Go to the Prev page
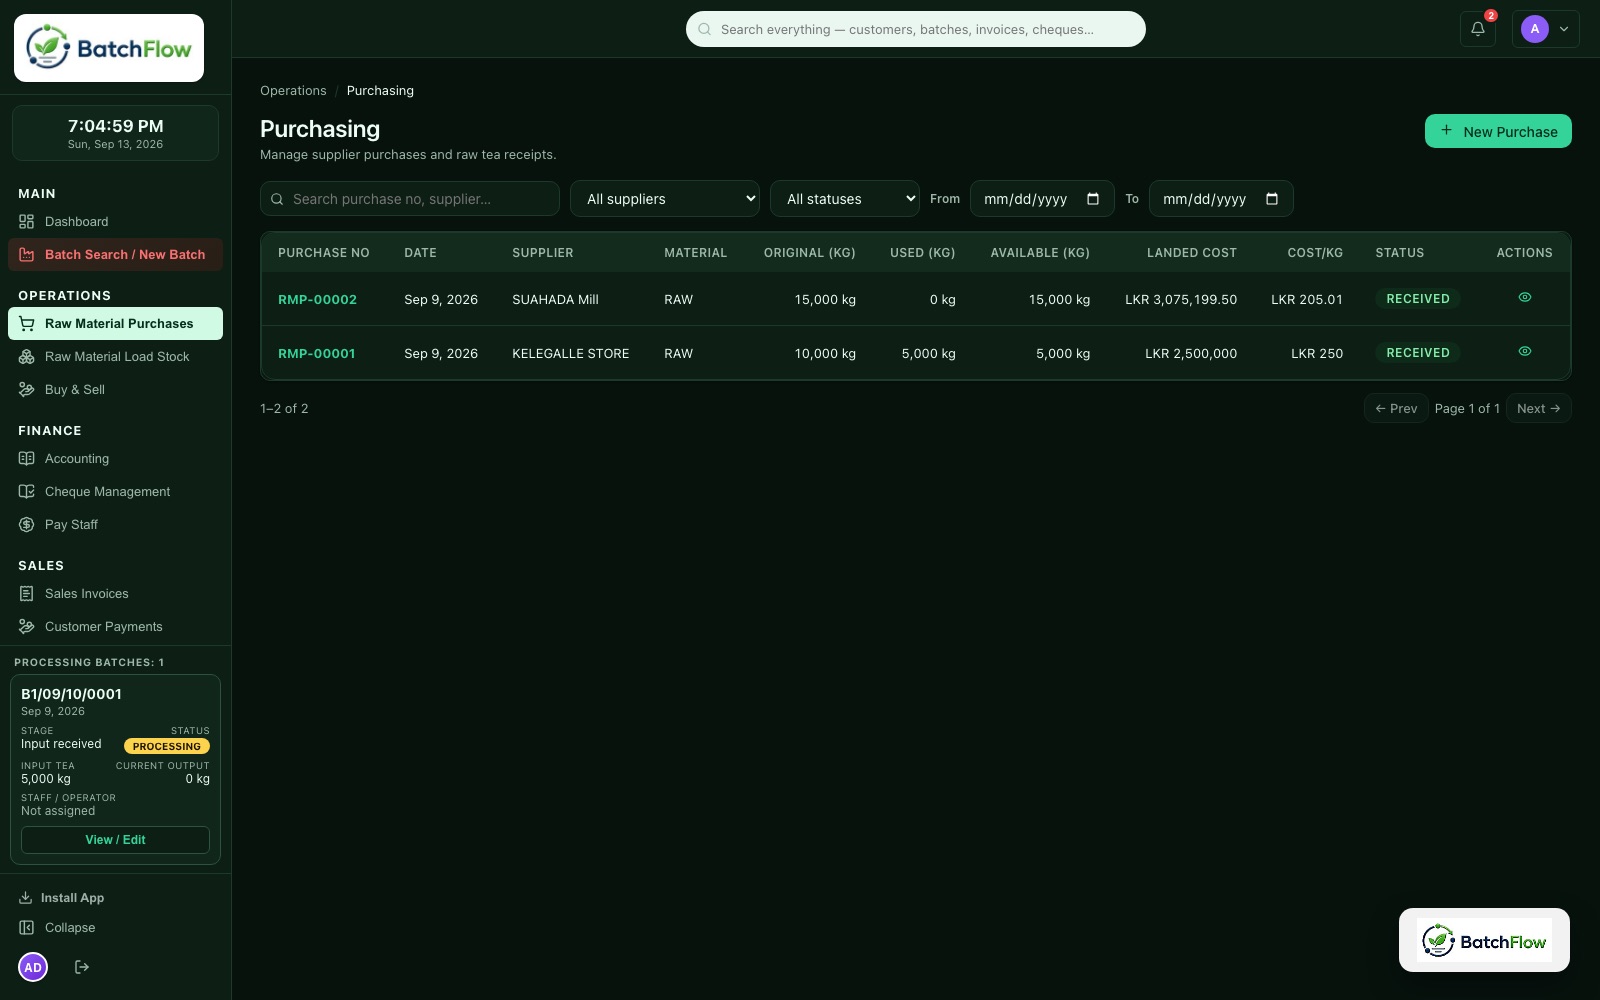 tap(1396, 408)
